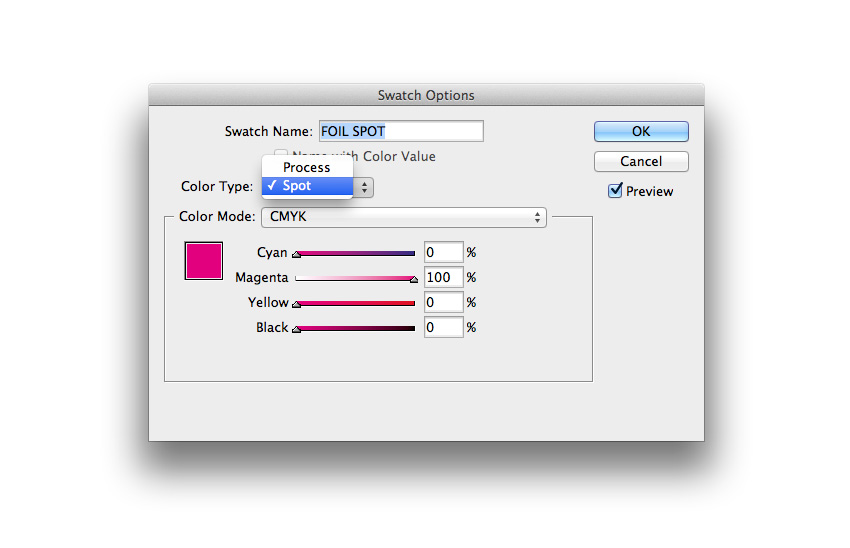The height and width of the screenshot is (548, 850).
Task: Click the Yellow percentage value field
Action: 443,302
